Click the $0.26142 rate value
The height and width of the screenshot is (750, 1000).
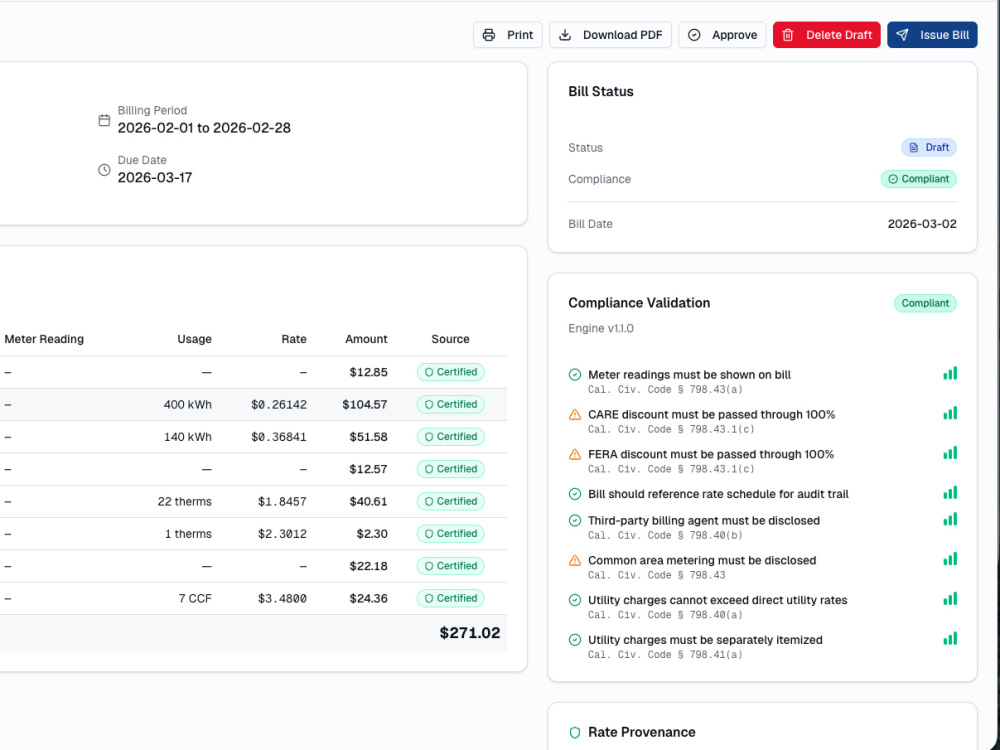click(x=279, y=404)
